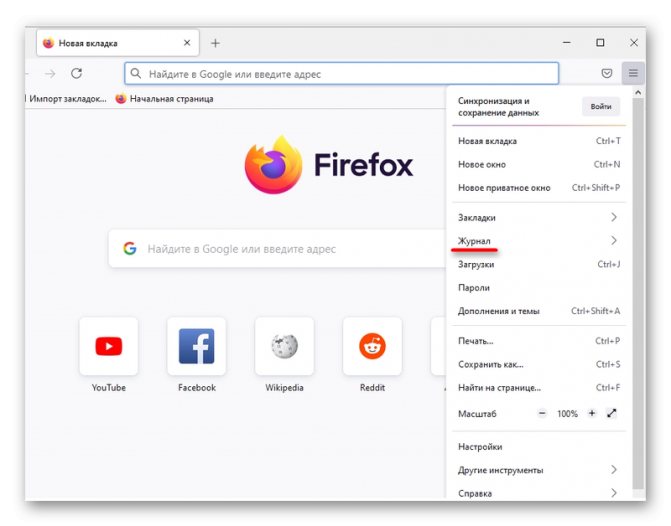Expand the Справка submenu
This screenshot has height=526, width=671.
(x=539, y=493)
